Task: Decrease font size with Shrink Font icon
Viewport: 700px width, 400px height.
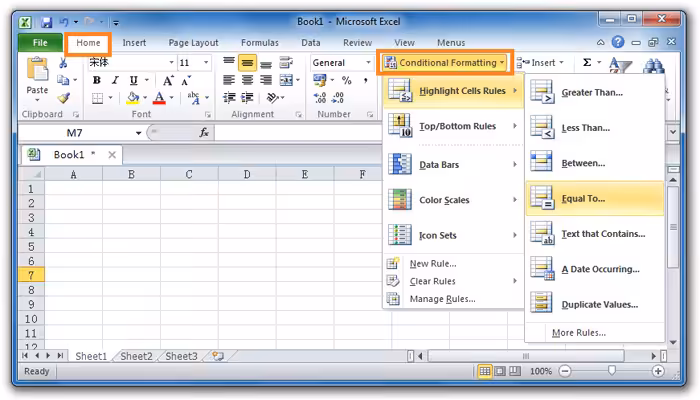Action: coord(187,81)
